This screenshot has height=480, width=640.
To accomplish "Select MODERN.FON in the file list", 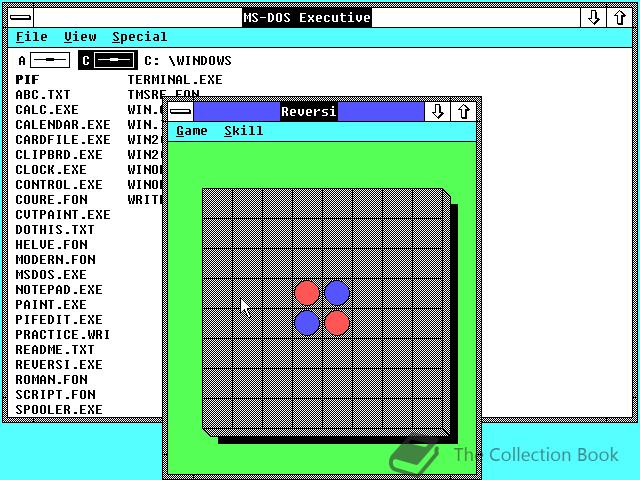I will [56, 260].
